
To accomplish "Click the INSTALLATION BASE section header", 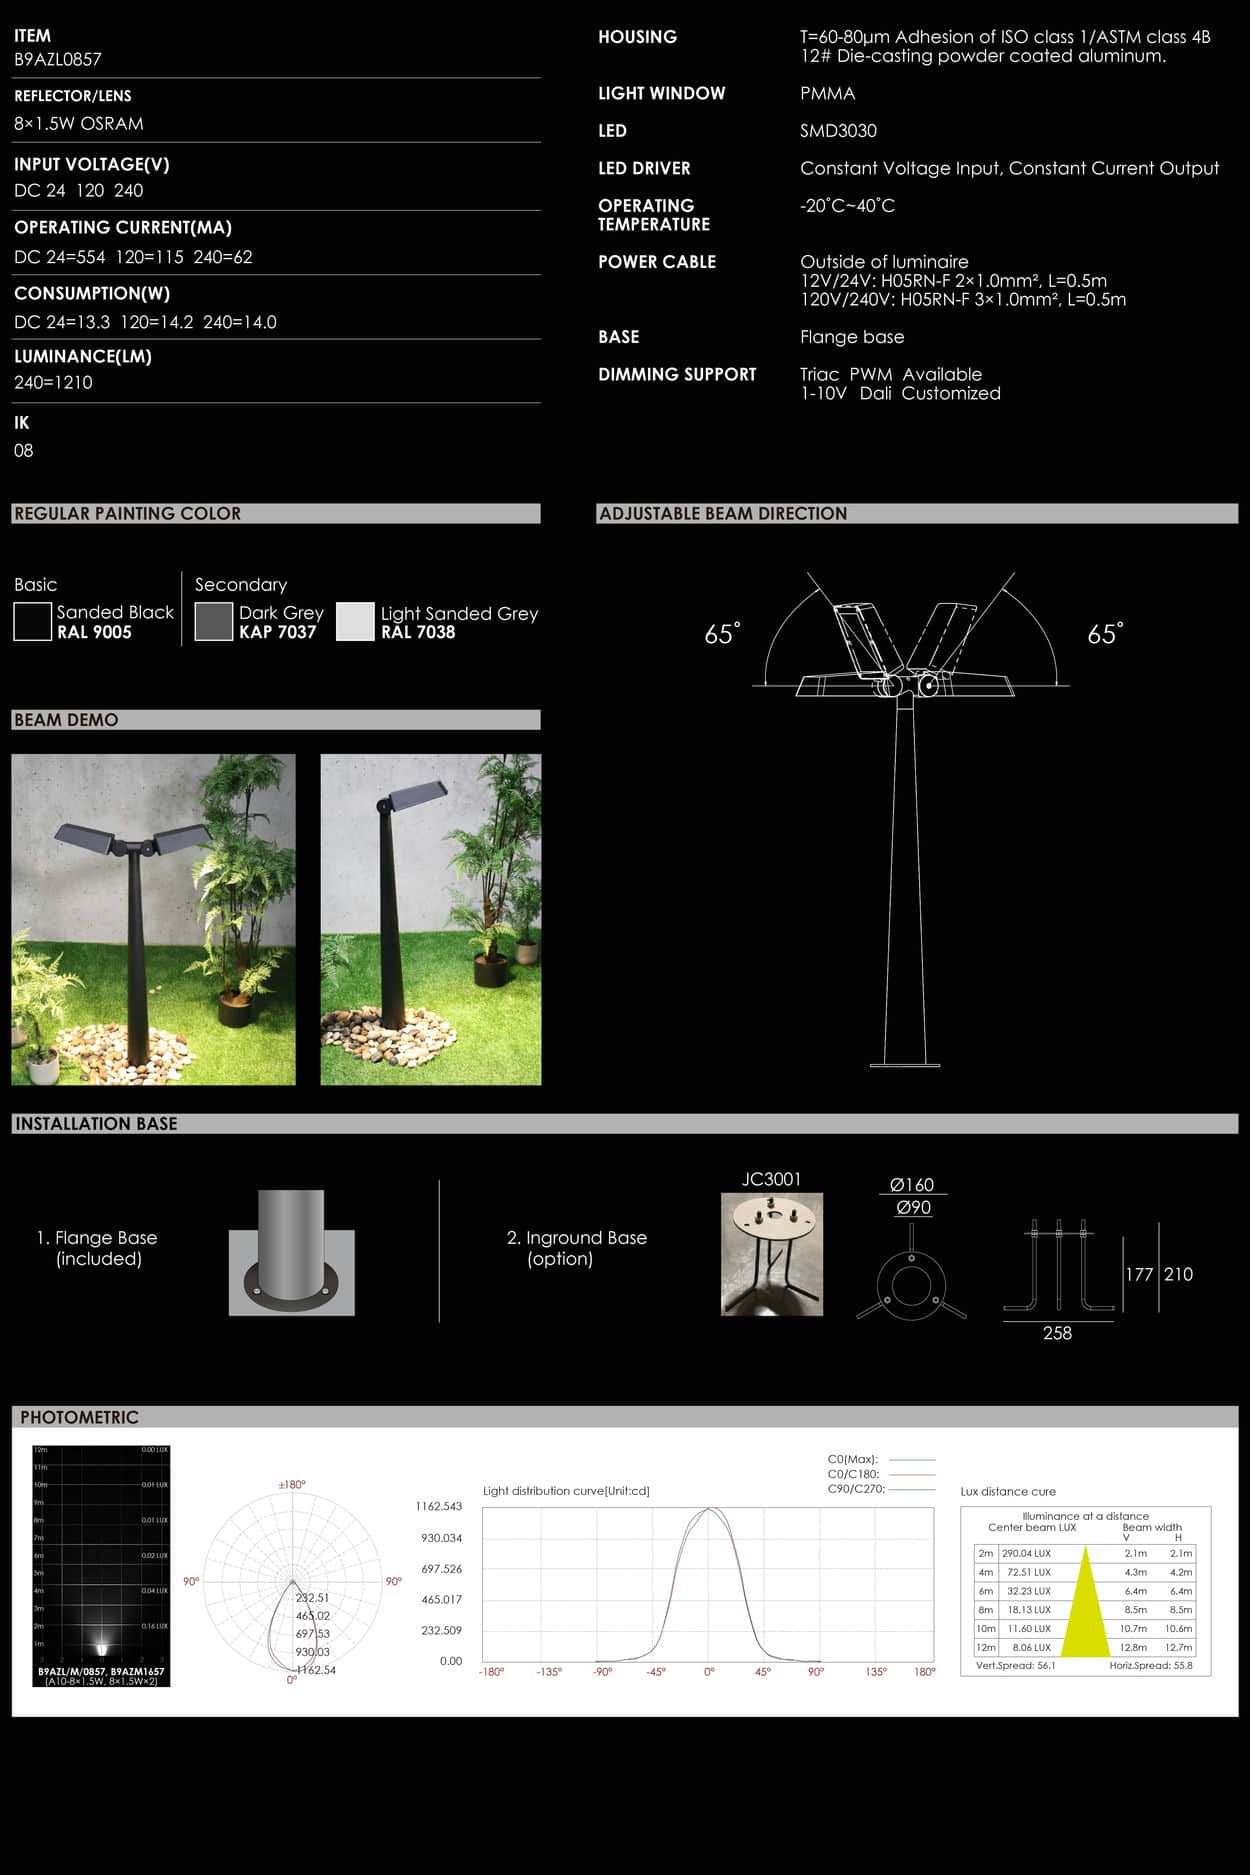I will click(96, 1123).
